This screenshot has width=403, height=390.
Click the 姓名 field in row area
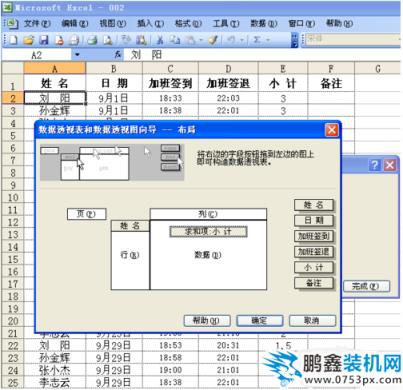tap(130, 226)
